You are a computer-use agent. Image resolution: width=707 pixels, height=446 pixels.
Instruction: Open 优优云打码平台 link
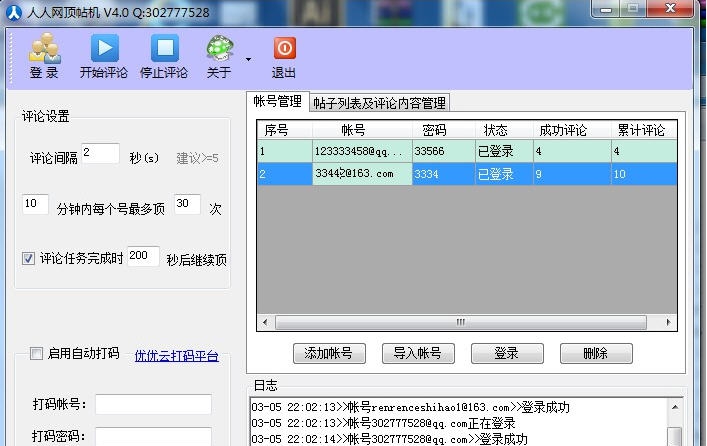pos(177,356)
